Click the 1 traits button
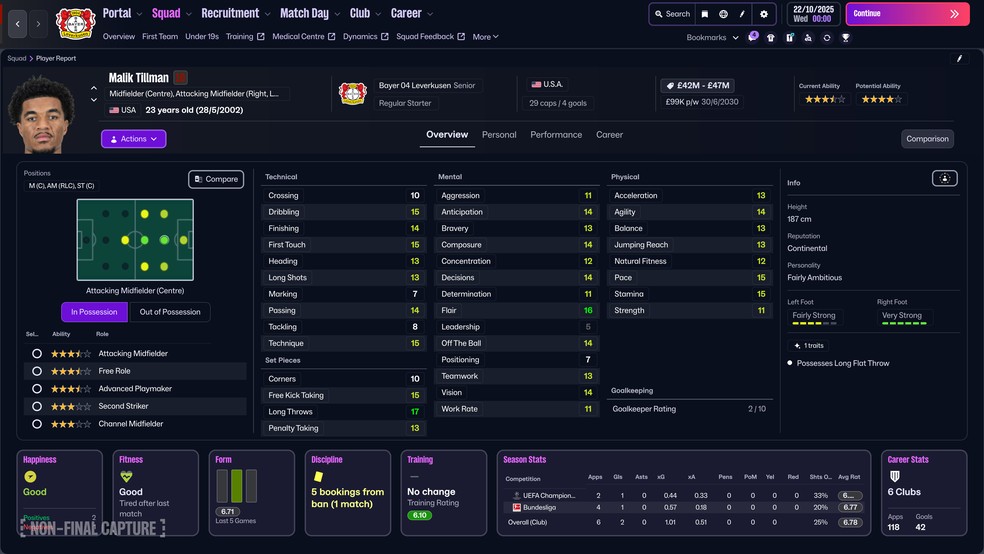Screen dimensions: 984x554 coord(808,346)
